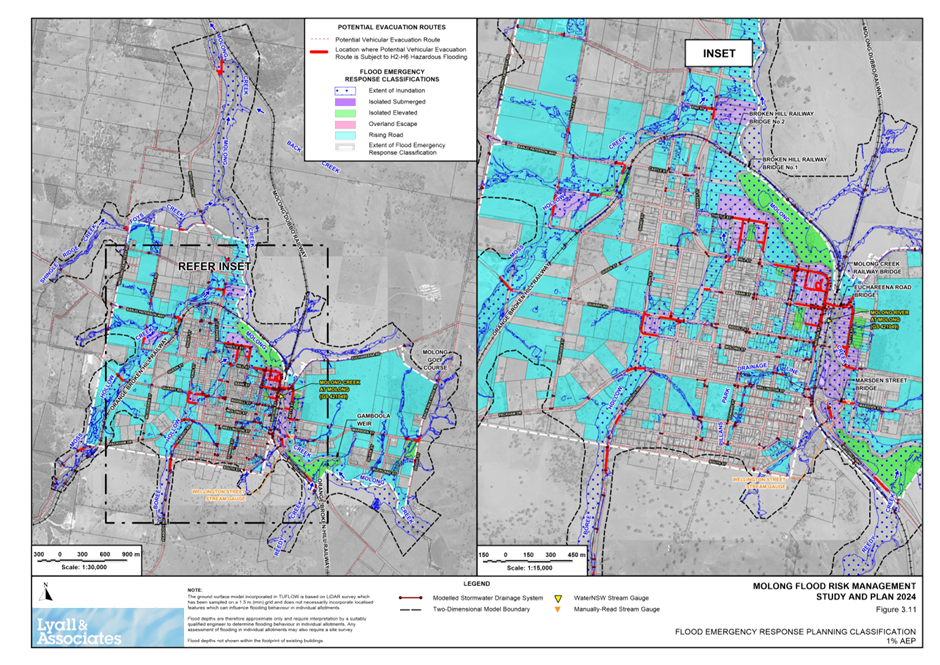Click the 'LEGEND' heading at bottom
Screen dimensions: 940x665
click(x=477, y=583)
